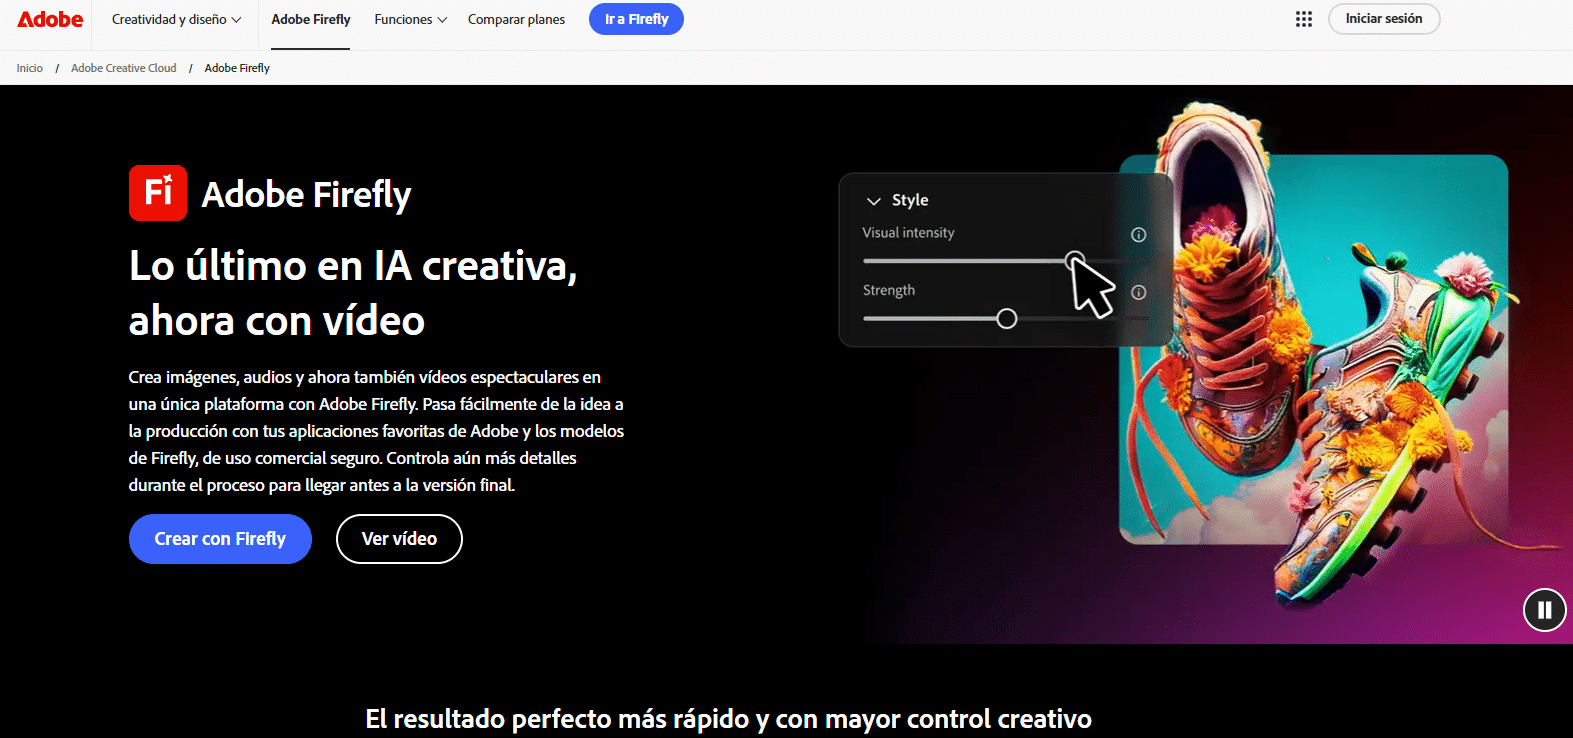The height and width of the screenshot is (738, 1573).
Task: Click the Strength slider handle
Action: point(1007,319)
